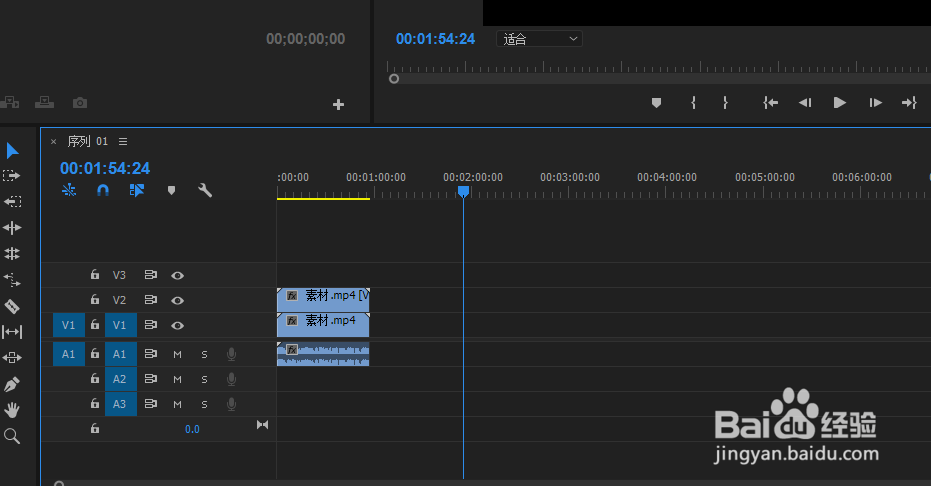Click the blue playhead on timeline ruler
931x486 pixels.
click(463, 192)
